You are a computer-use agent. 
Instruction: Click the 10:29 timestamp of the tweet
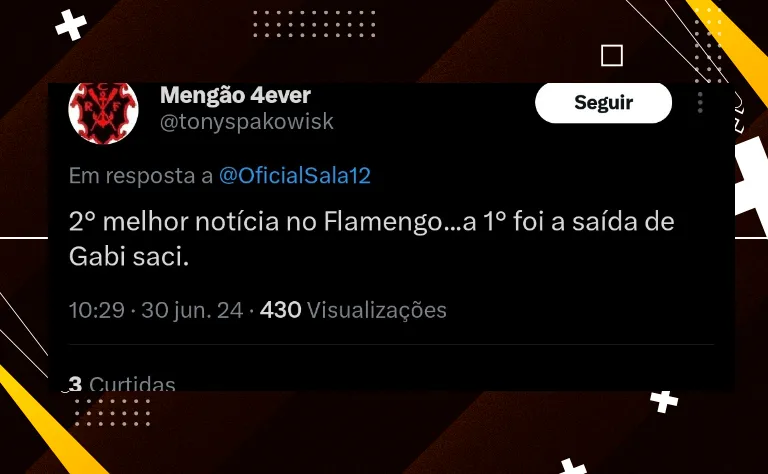(x=96, y=310)
